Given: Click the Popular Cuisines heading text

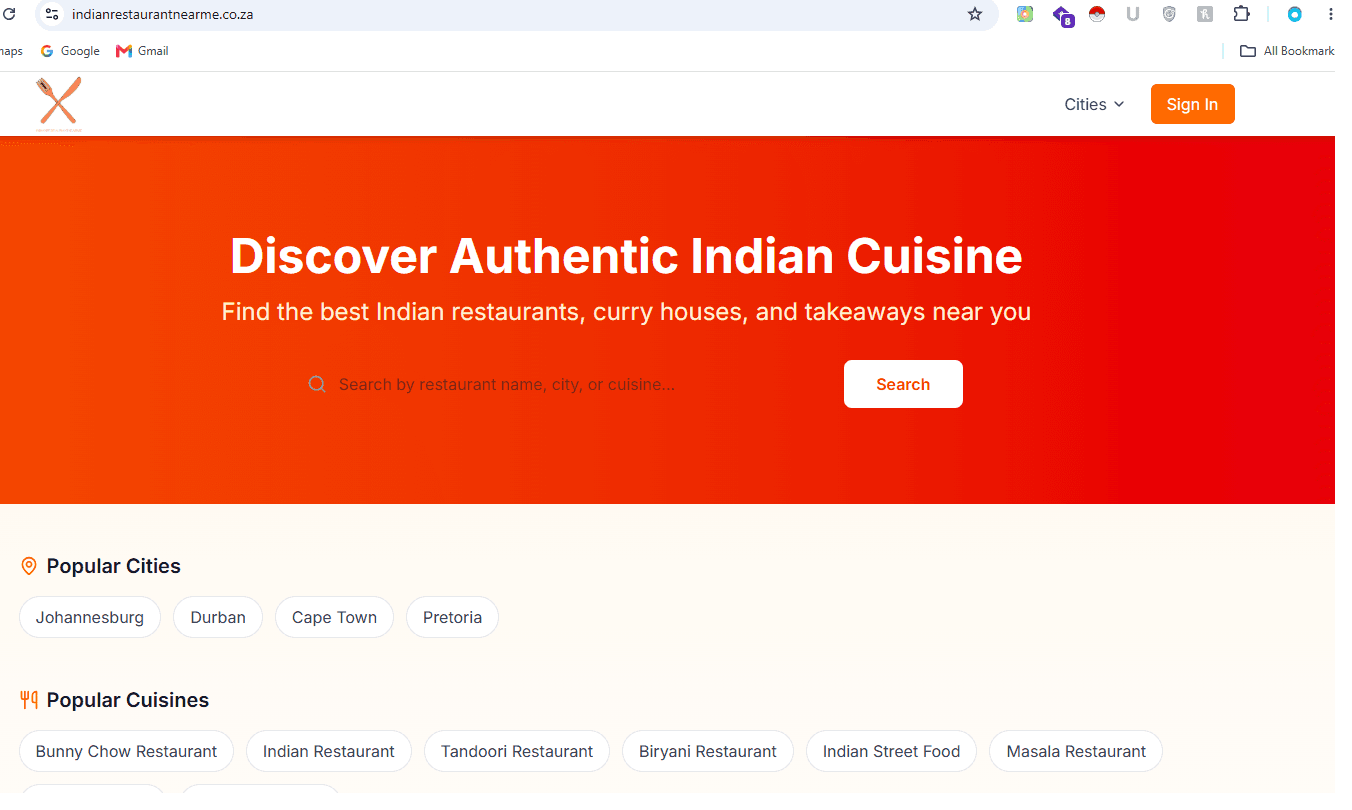Looking at the screenshot, I should click(x=127, y=700).
